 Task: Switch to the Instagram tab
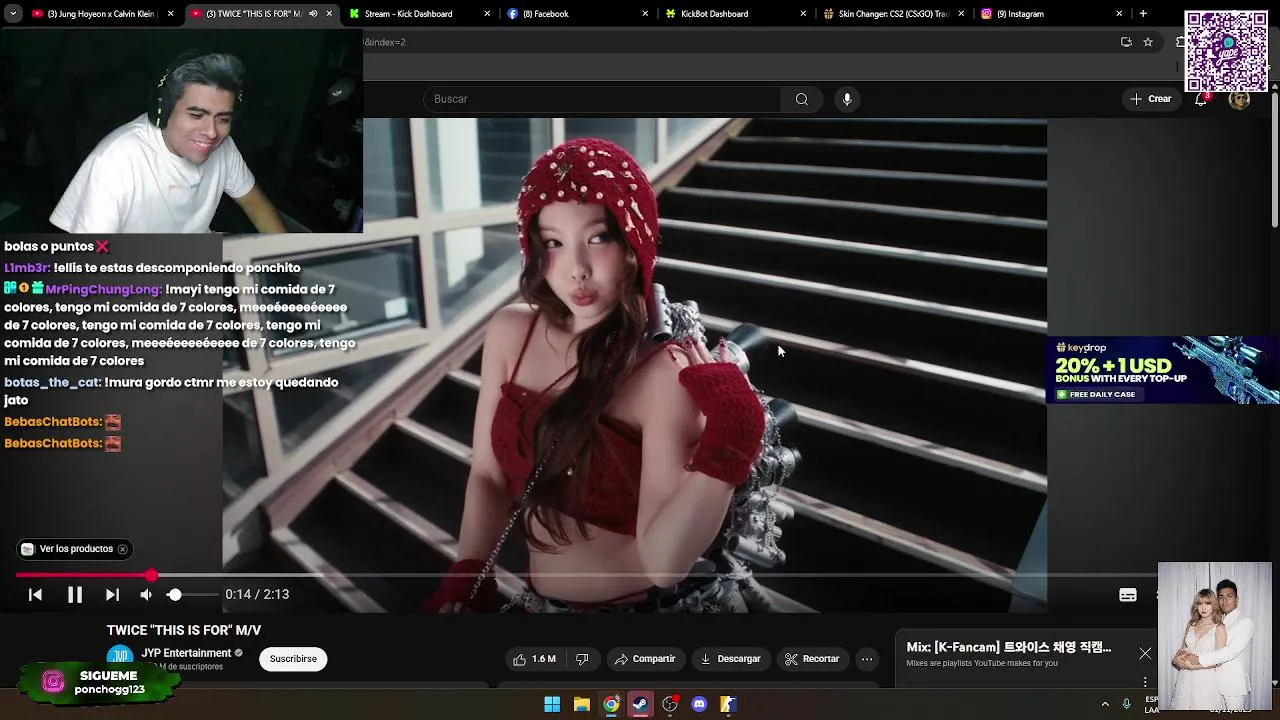[x=1050, y=14]
